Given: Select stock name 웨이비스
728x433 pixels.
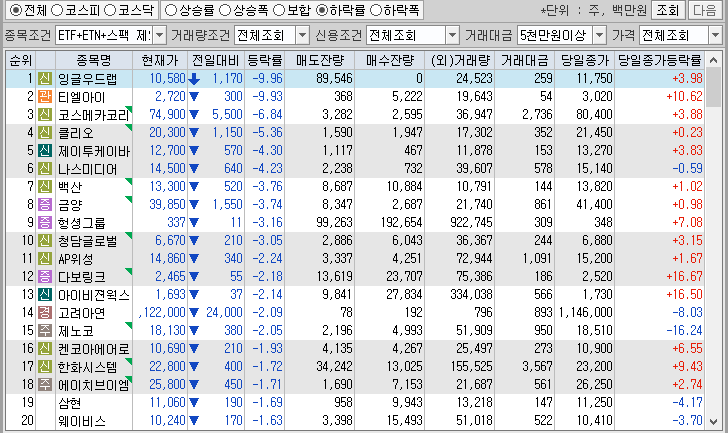Looking at the screenshot, I should tap(82, 421).
